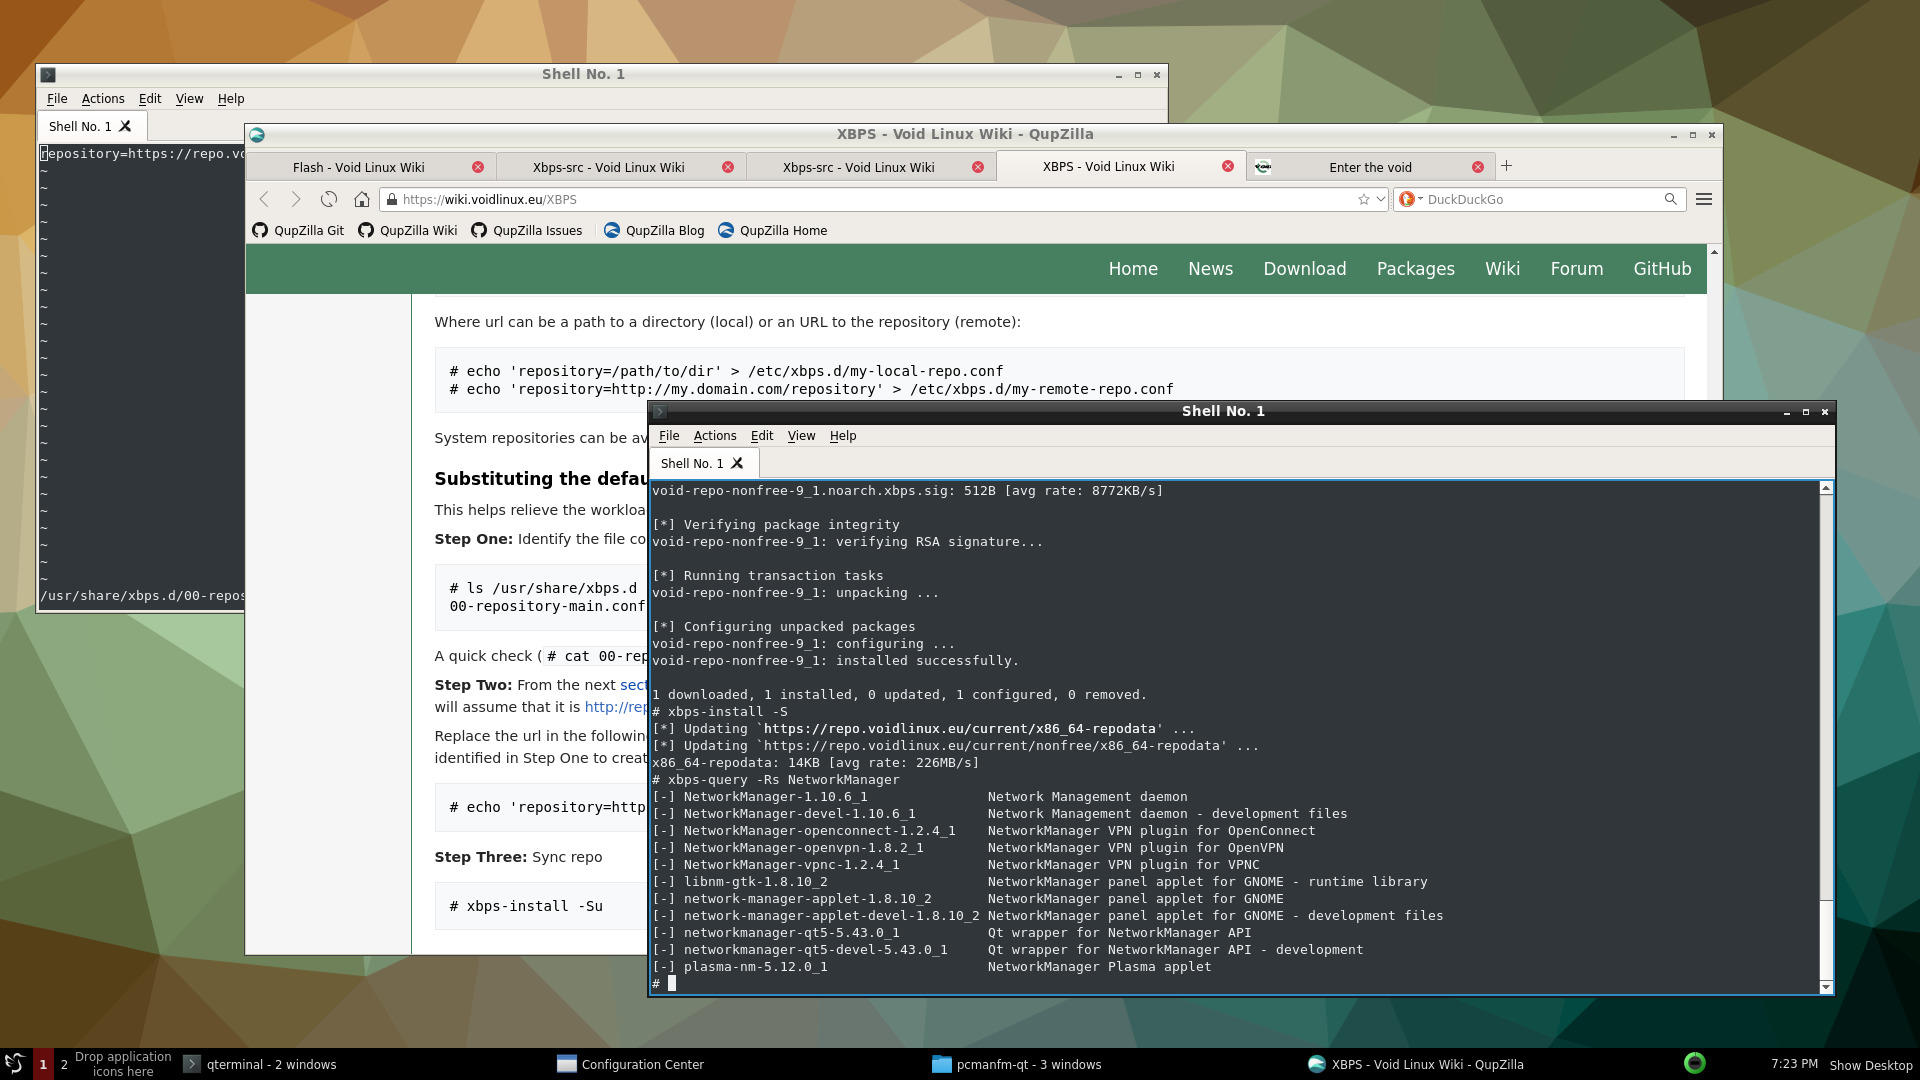This screenshot has width=1920, height=1080.
Task: Open the Forum navbar link
Action: (1576, 269)
